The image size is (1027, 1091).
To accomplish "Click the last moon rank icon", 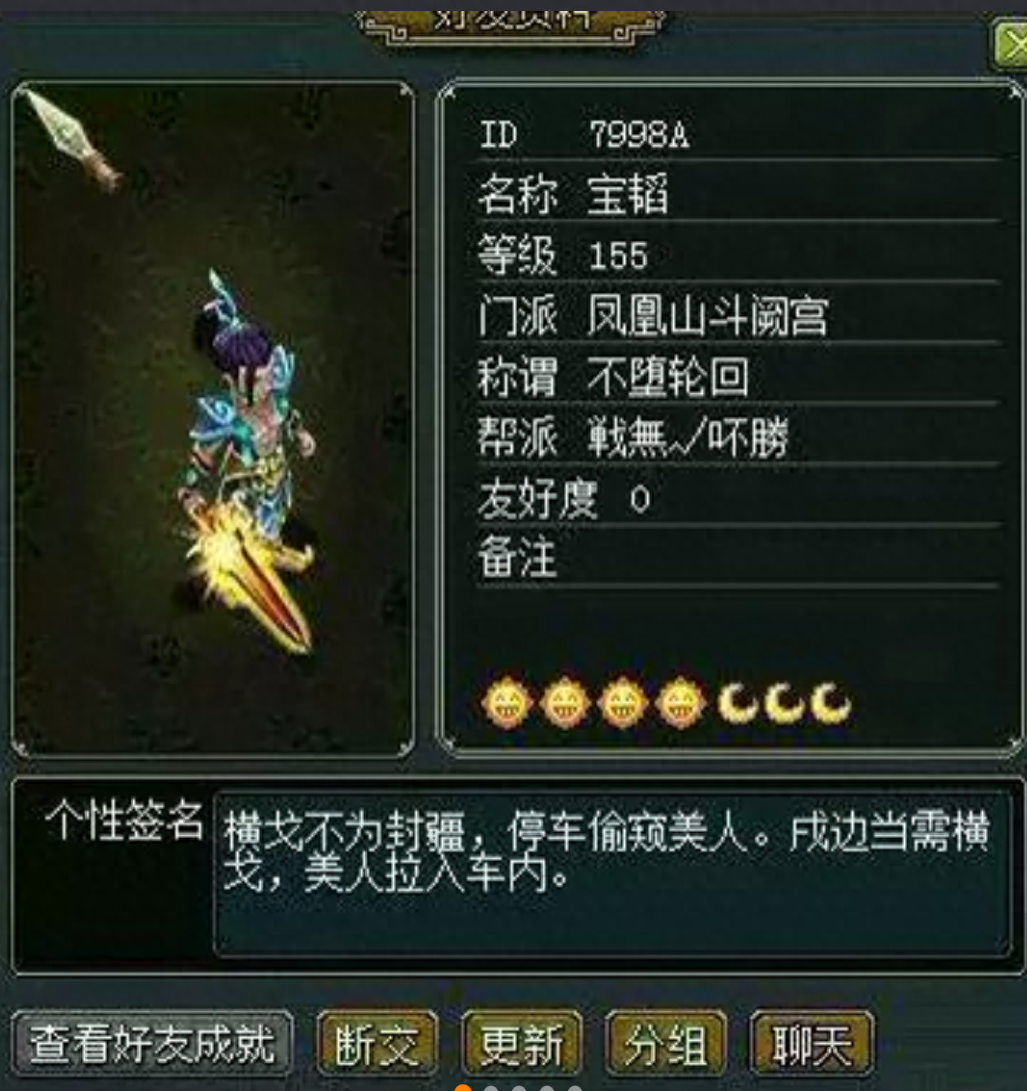I will coord(830,703).
